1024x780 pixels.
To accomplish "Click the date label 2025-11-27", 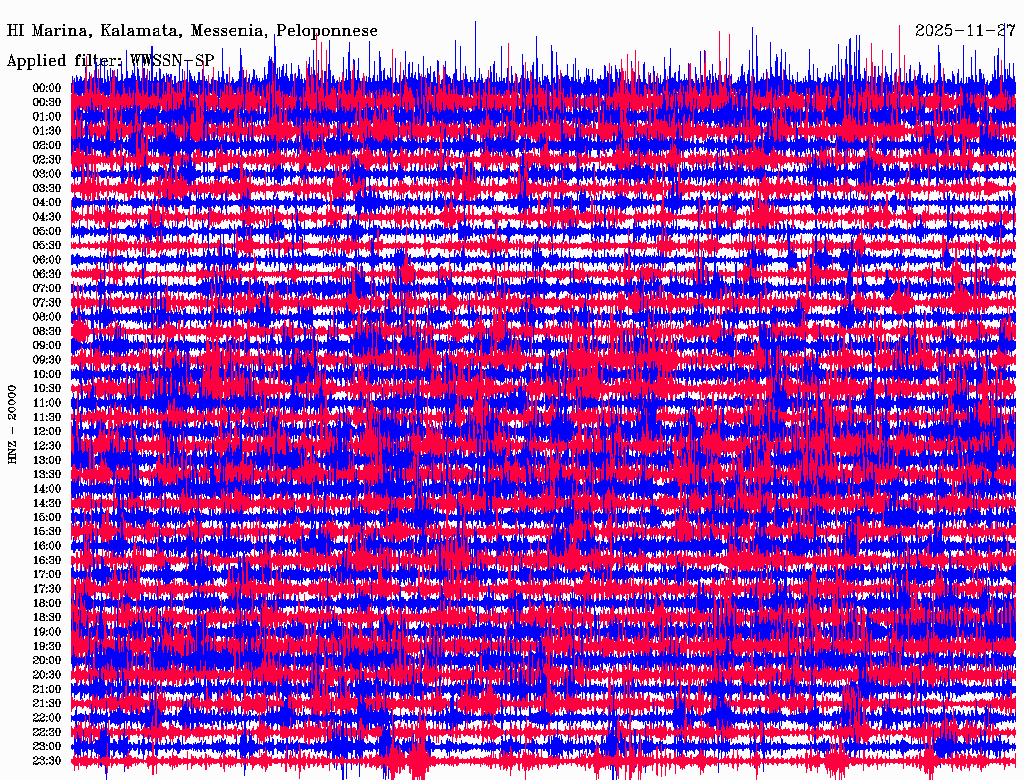I will [965, 31].
